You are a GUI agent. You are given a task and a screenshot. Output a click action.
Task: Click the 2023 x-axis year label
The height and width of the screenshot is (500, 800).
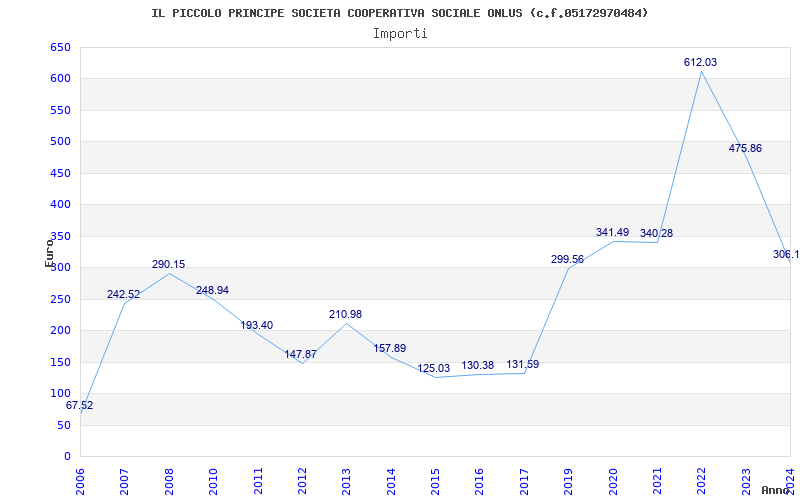746,481
